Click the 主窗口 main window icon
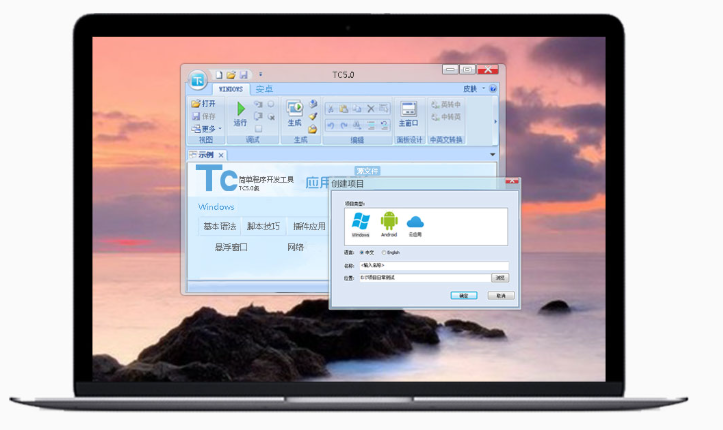This screenshot has width=723, height=430. point(409,114)
